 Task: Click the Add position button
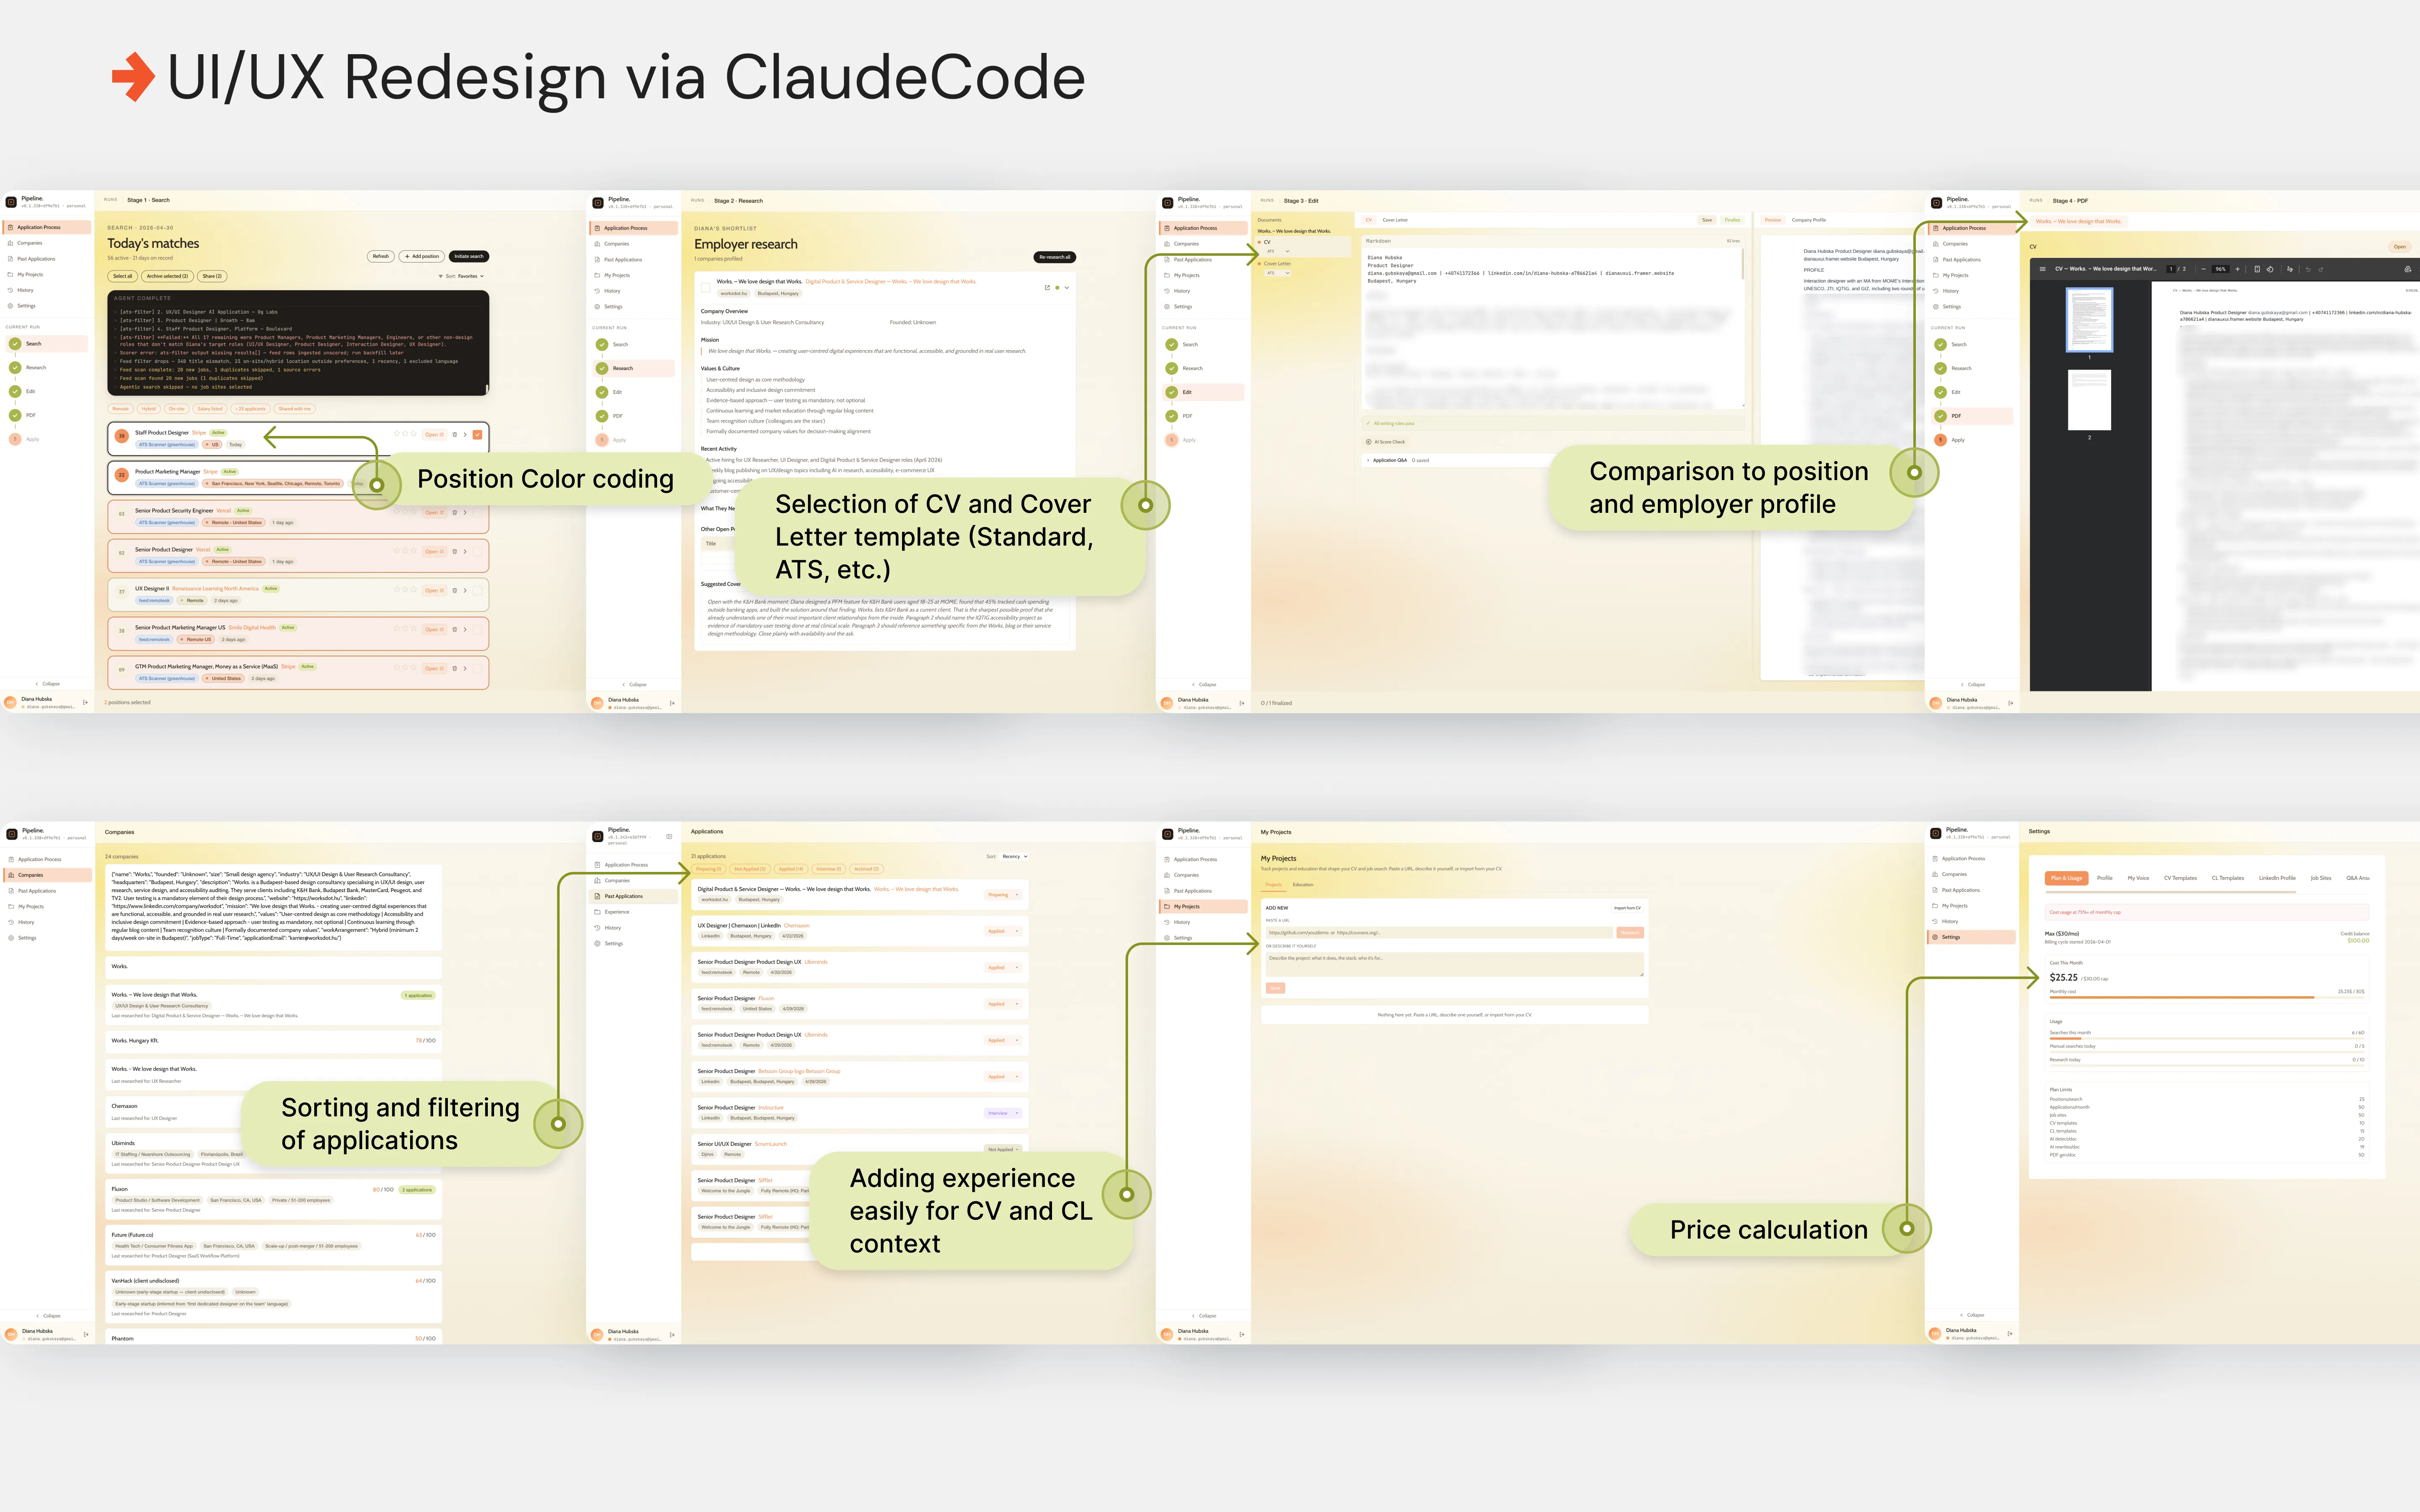click(x=422, y=256)
